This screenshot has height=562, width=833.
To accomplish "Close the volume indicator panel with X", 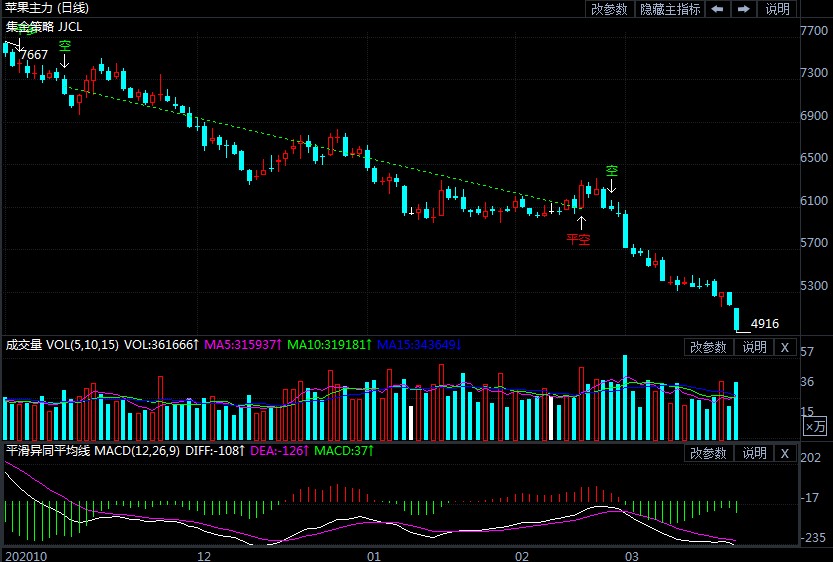I will [784, 347].
